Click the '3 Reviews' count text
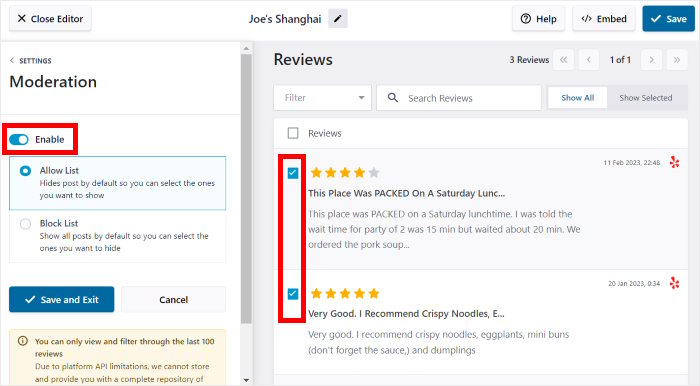 (x=529, y=60)
